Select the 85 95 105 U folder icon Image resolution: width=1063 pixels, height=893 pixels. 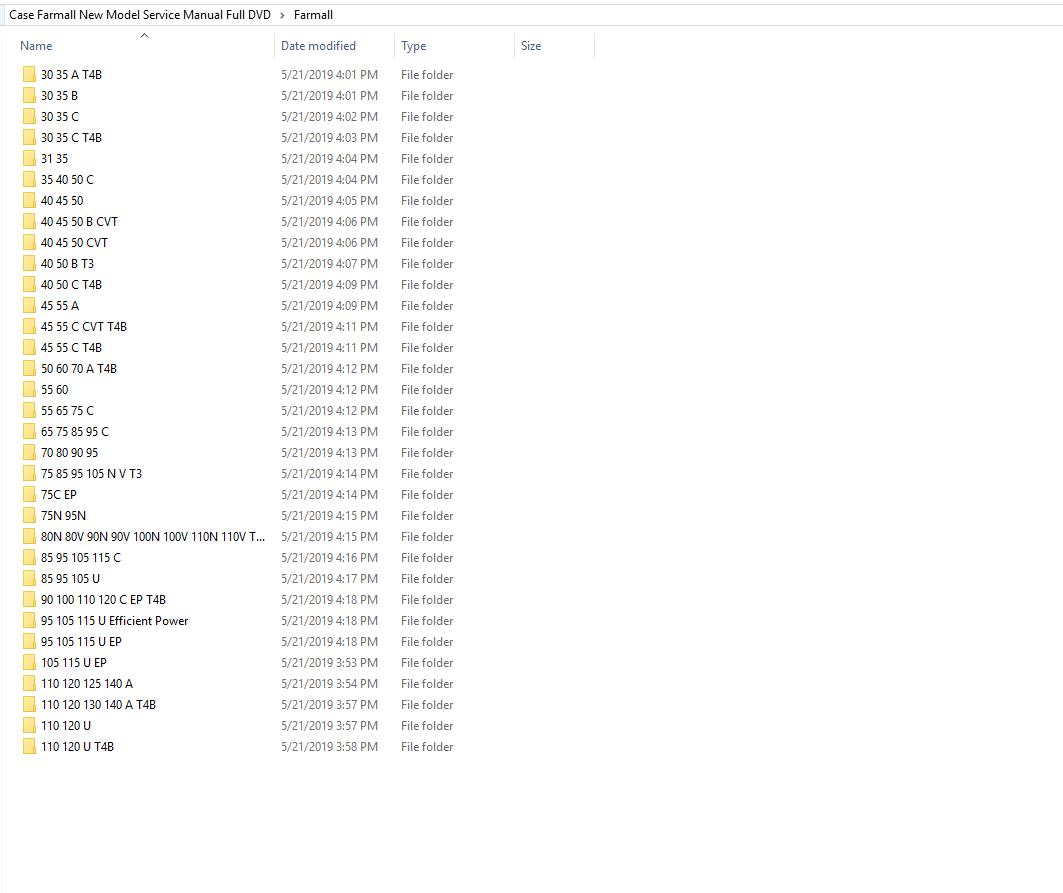[28, 579]
